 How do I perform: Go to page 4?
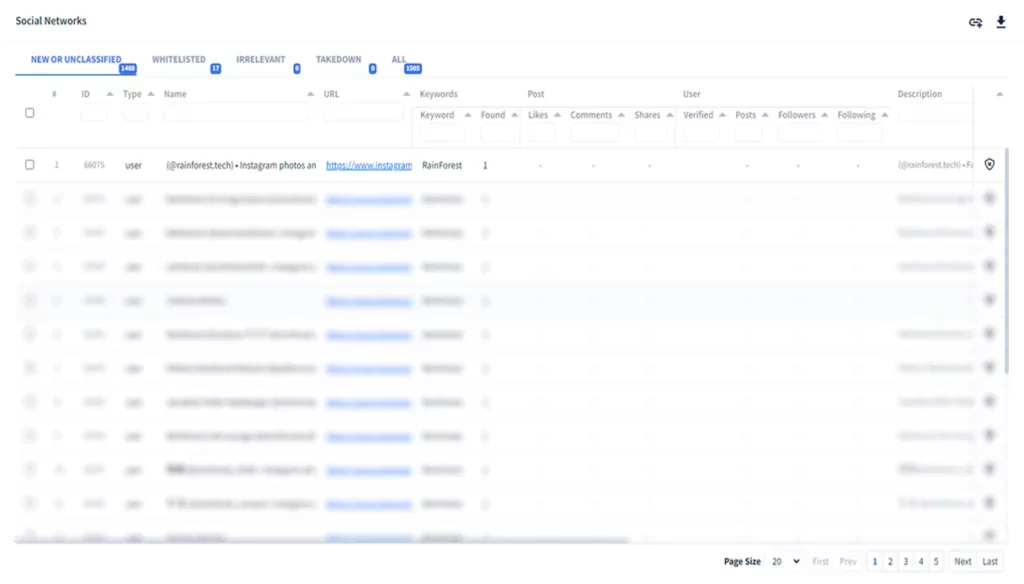pyautogui.click(x=921, y=561)
